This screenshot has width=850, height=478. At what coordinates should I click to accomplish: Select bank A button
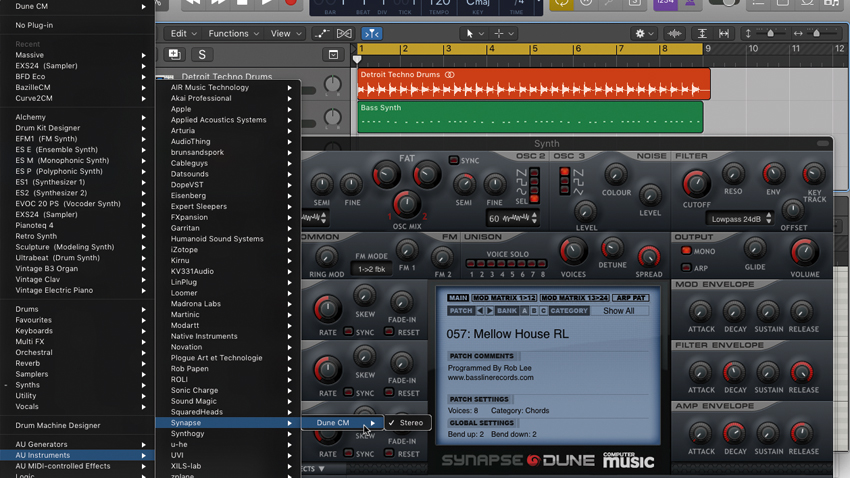coord(524,311)
